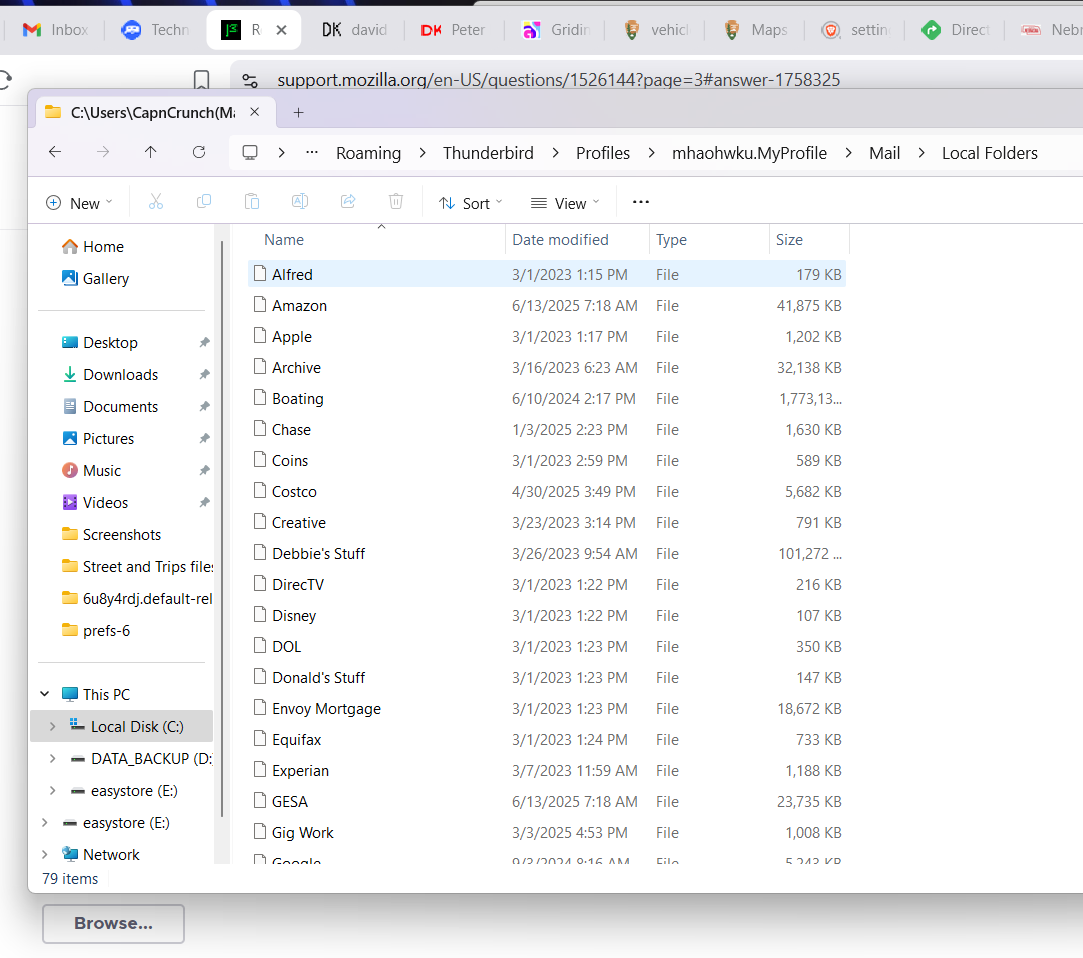
Task: Collapse the This PC tree node
Action: [x=44, y=694]
